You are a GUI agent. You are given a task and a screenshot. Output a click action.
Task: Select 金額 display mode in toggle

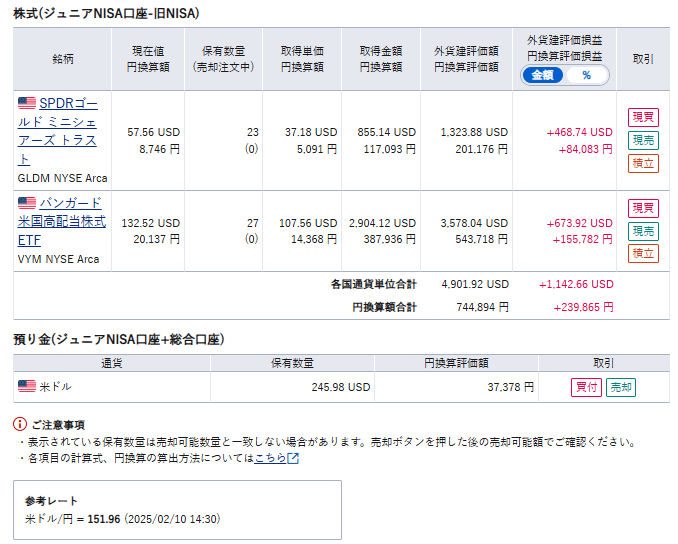click(542, 75)
